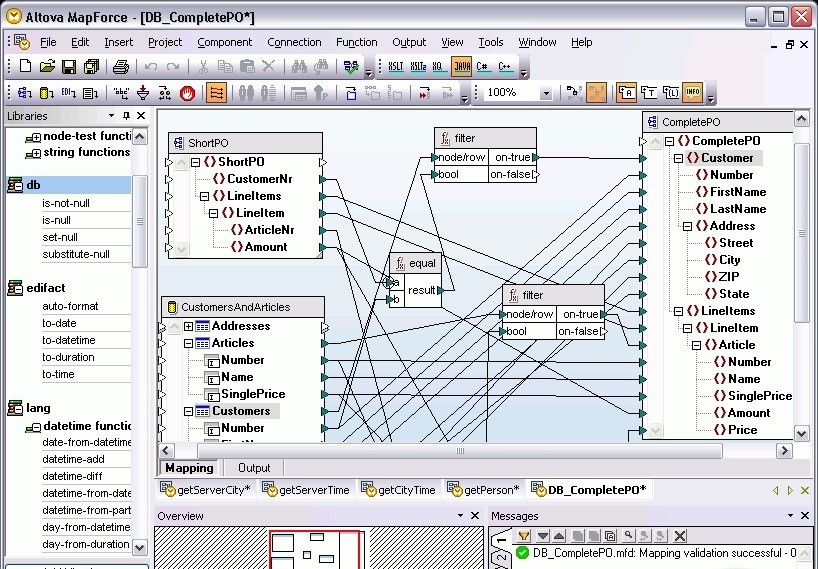Insert EDI component icon

69,93
